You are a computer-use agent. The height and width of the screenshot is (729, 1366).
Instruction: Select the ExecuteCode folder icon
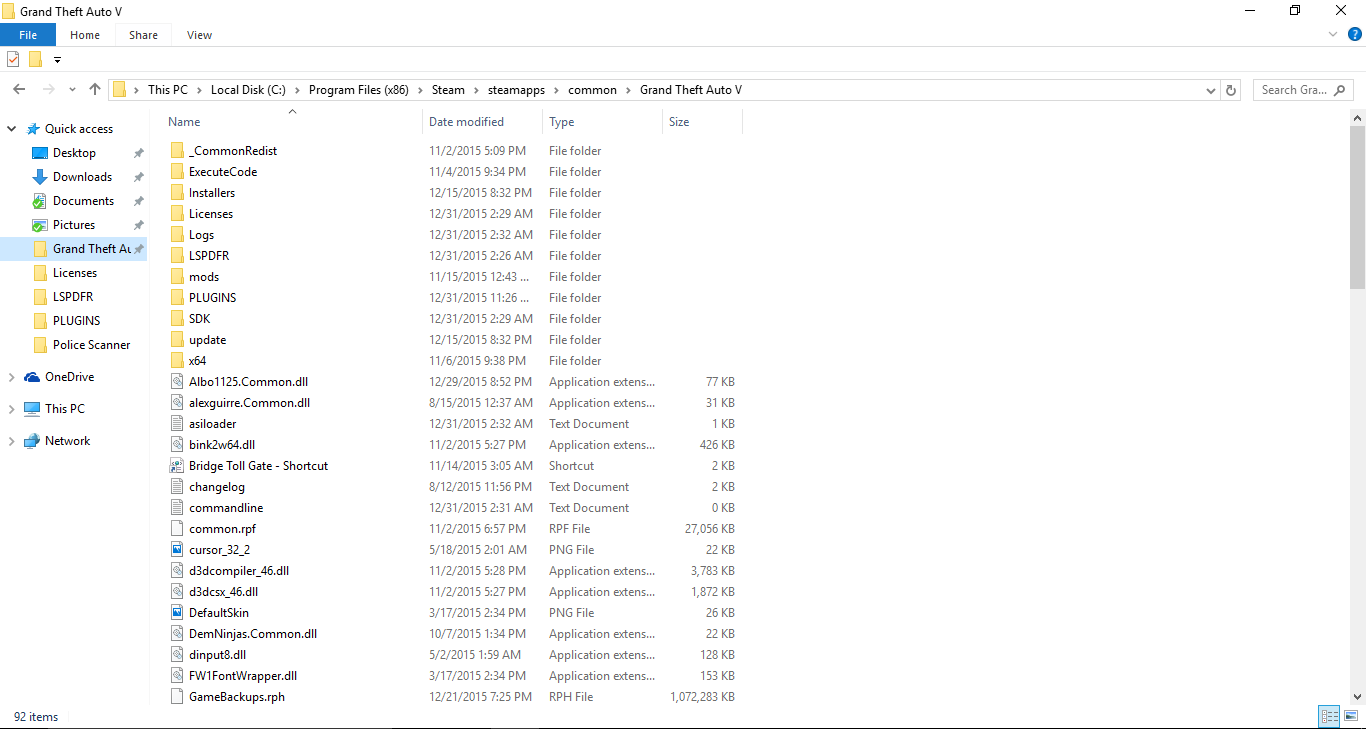point(177,172)
